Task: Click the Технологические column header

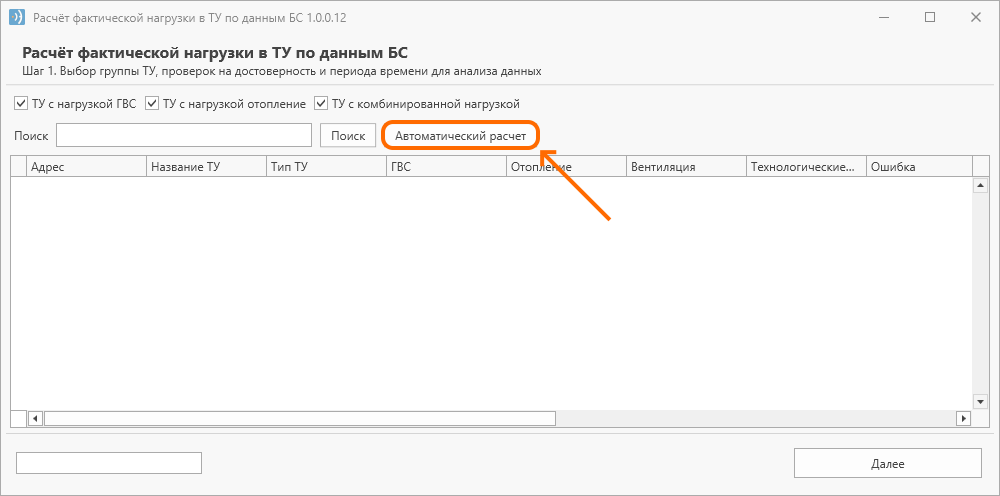Action: point(805,167)
